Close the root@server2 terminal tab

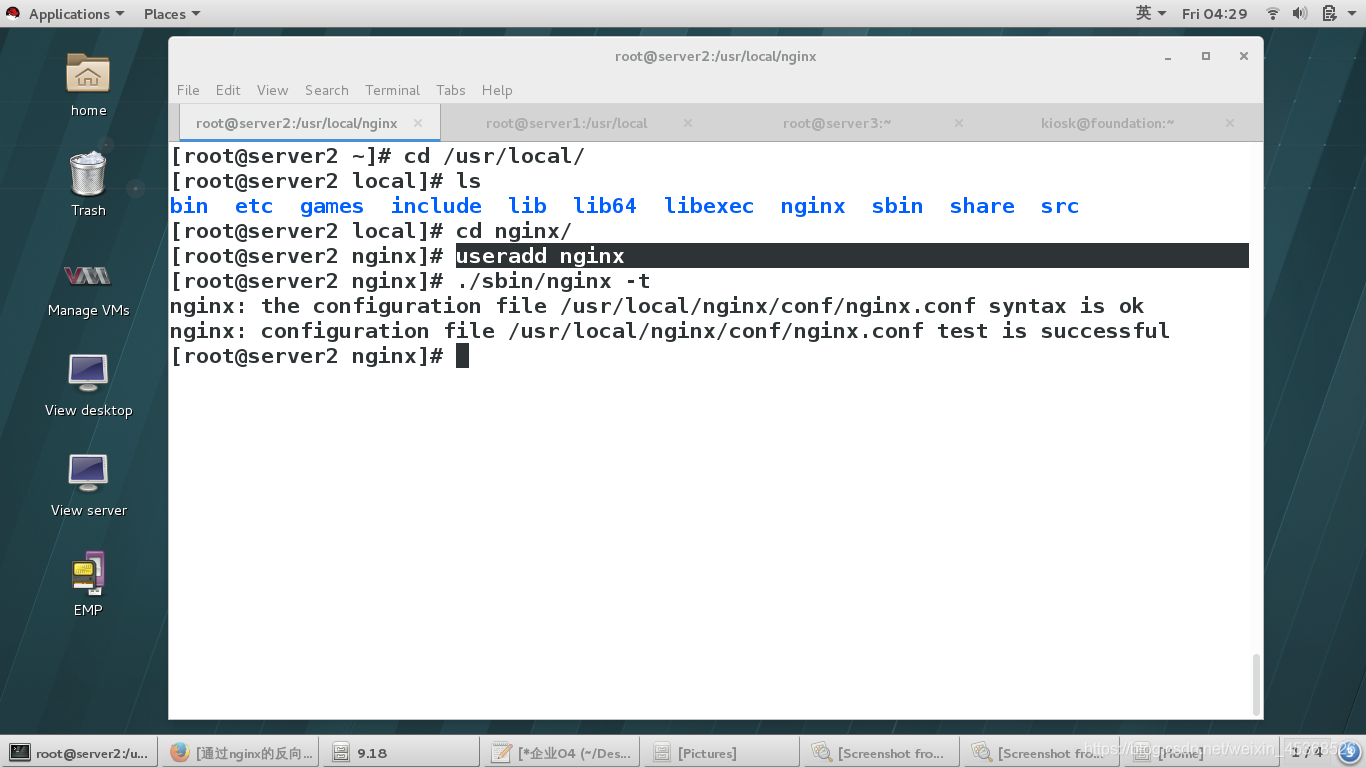point(418,123)
